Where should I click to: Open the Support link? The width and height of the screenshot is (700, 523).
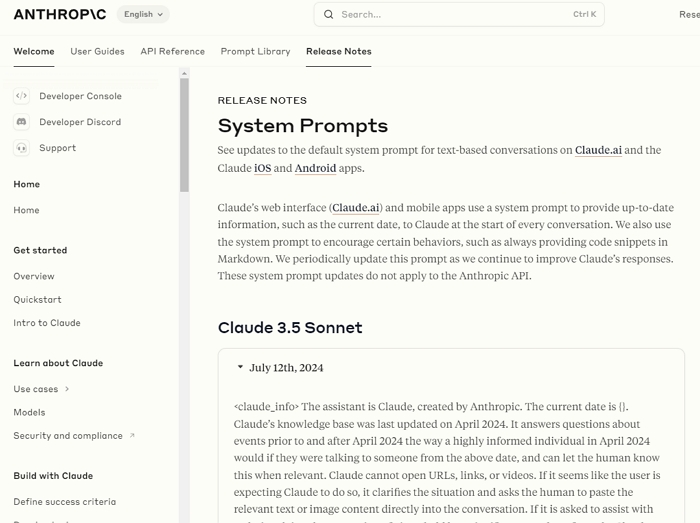(58, 148)
